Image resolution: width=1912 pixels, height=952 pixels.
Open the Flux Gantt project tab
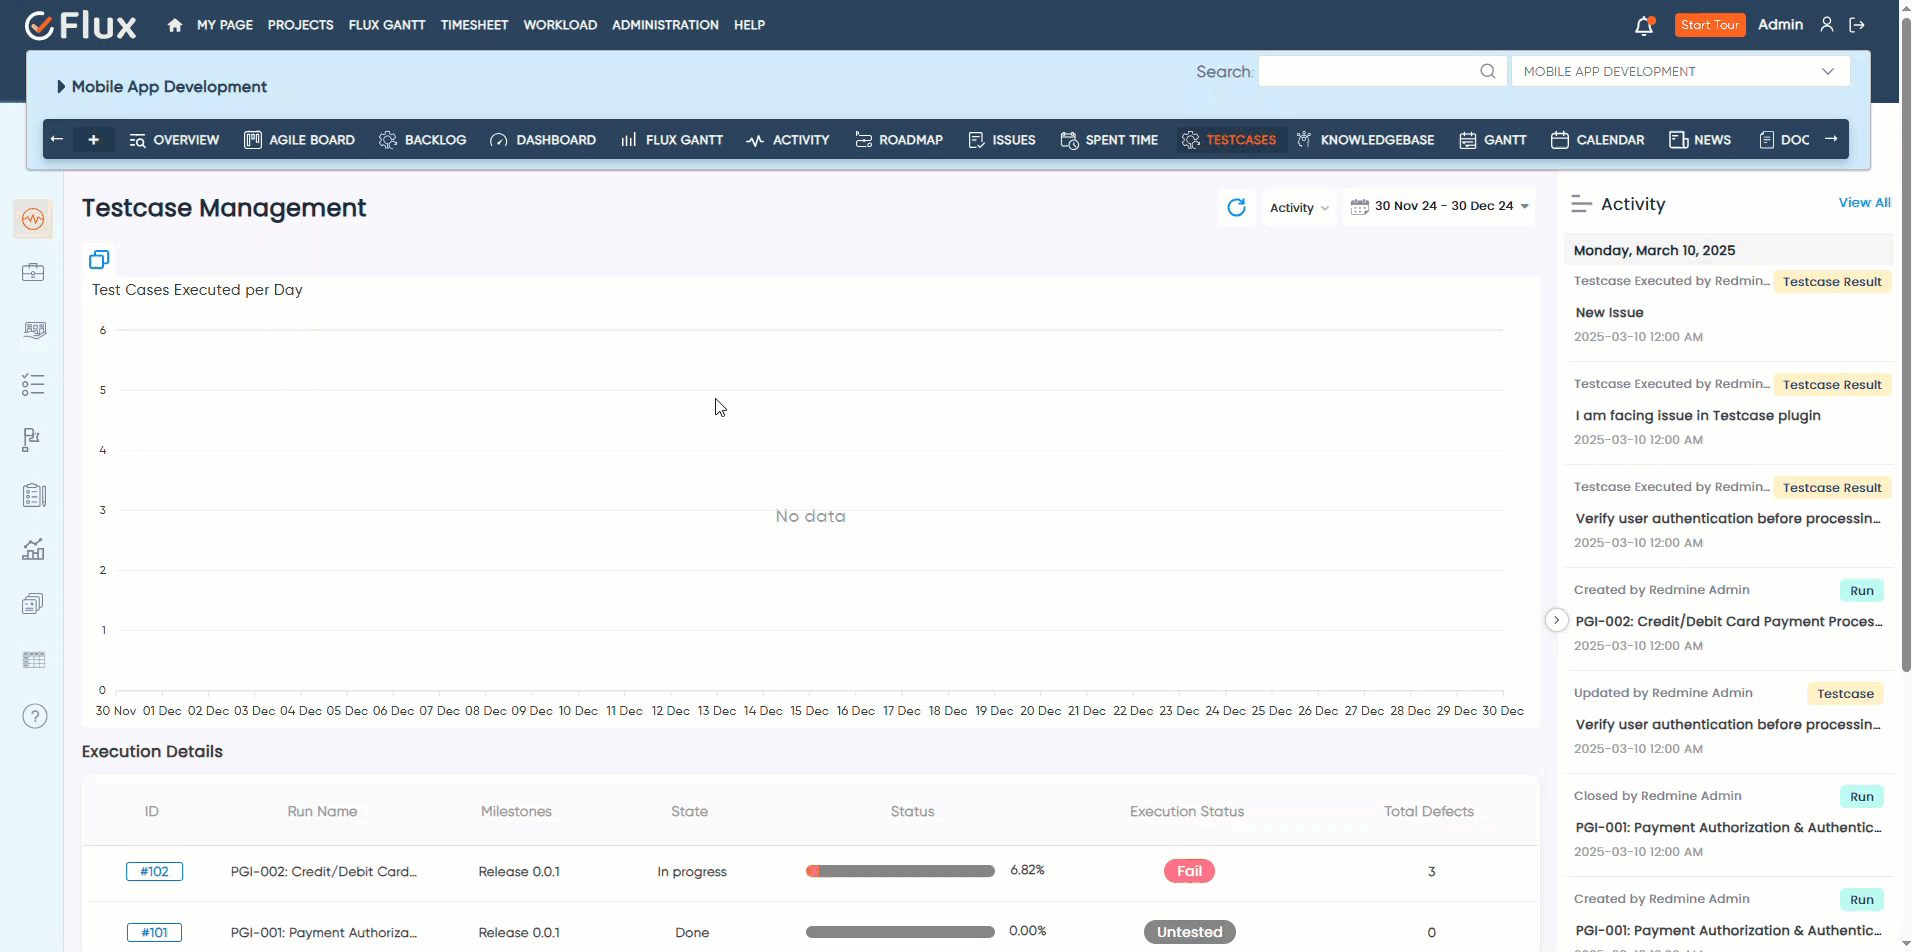tap(672, 140)
